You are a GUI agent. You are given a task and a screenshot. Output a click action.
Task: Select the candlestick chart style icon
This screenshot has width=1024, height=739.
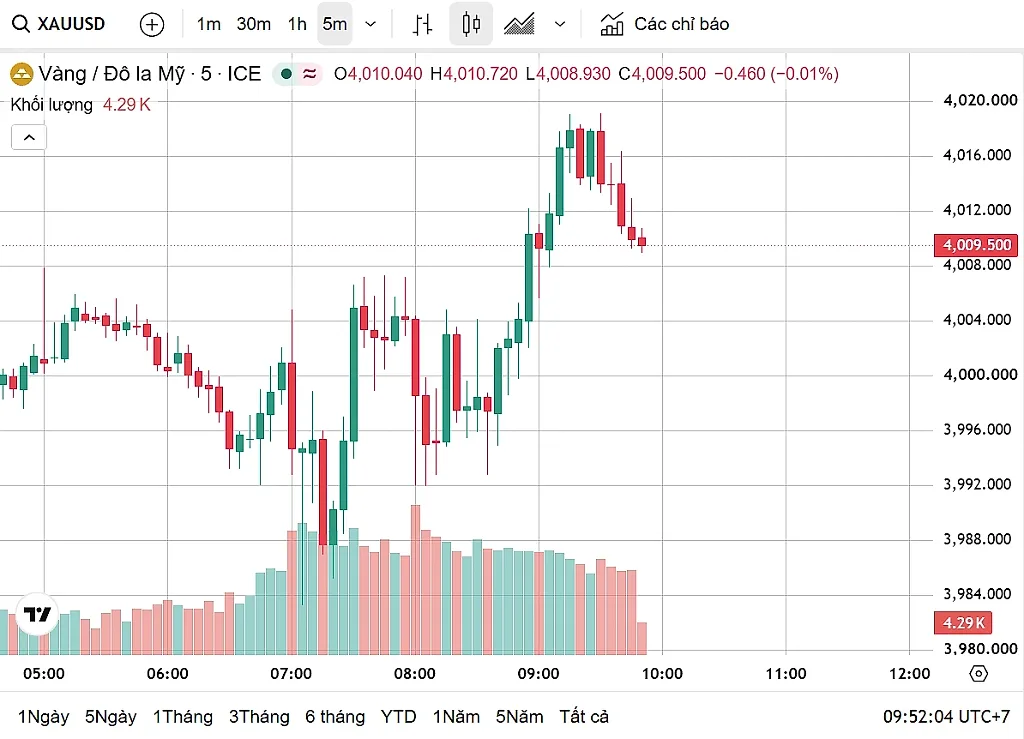(471, 24)
